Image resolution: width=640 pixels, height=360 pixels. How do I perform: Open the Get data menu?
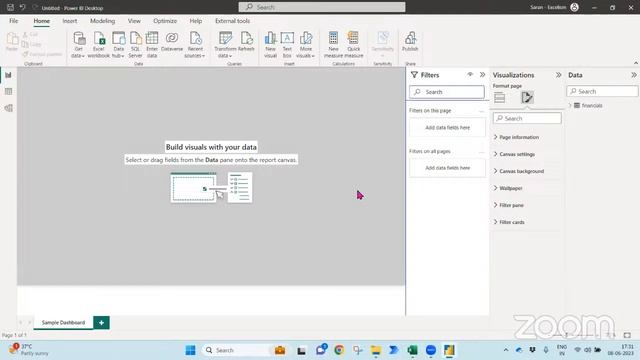tap(78, 45)
